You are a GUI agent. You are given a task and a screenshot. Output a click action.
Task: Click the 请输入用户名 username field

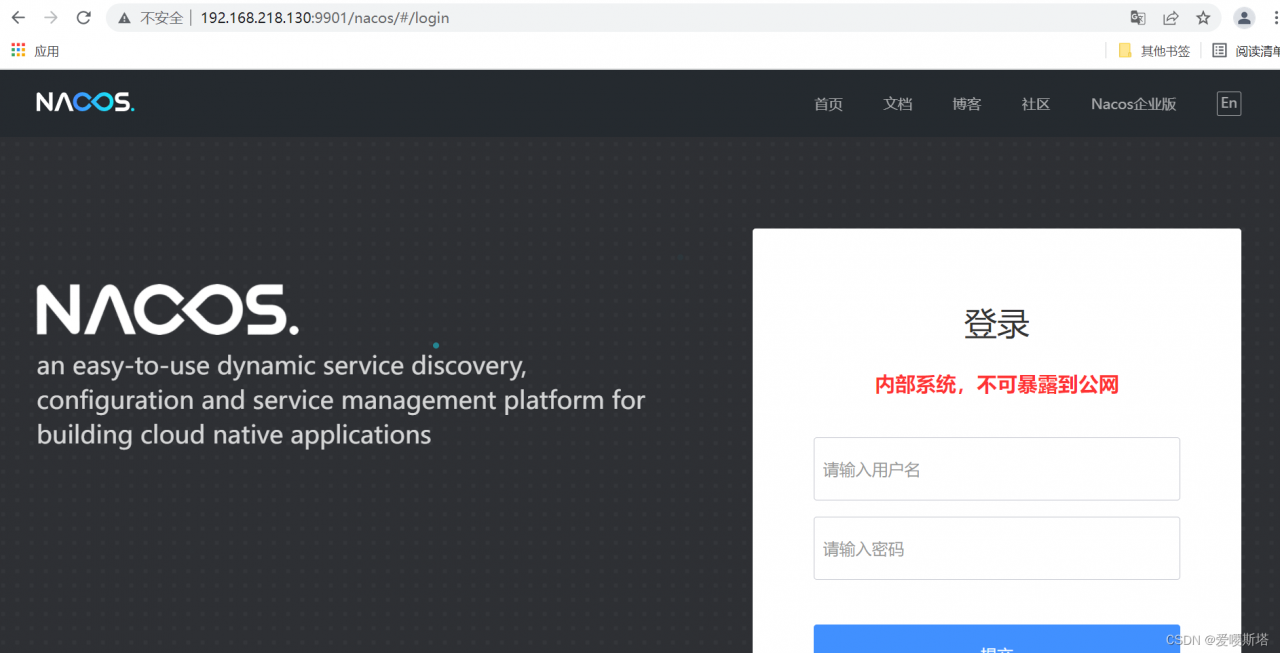point(996,468)
